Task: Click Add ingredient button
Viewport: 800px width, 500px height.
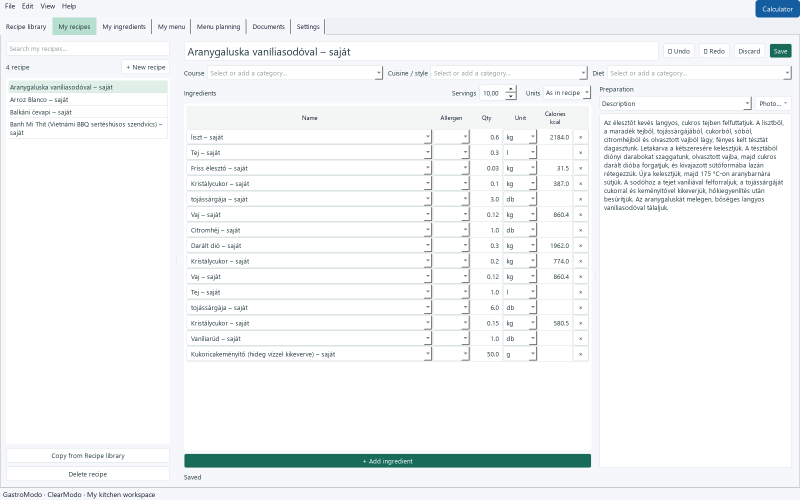Action: click(388, 461)
